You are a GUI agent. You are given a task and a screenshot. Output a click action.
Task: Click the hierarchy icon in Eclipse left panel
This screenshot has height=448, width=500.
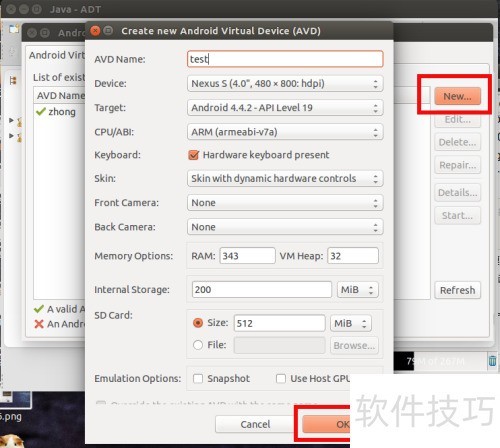click(13, 80)
